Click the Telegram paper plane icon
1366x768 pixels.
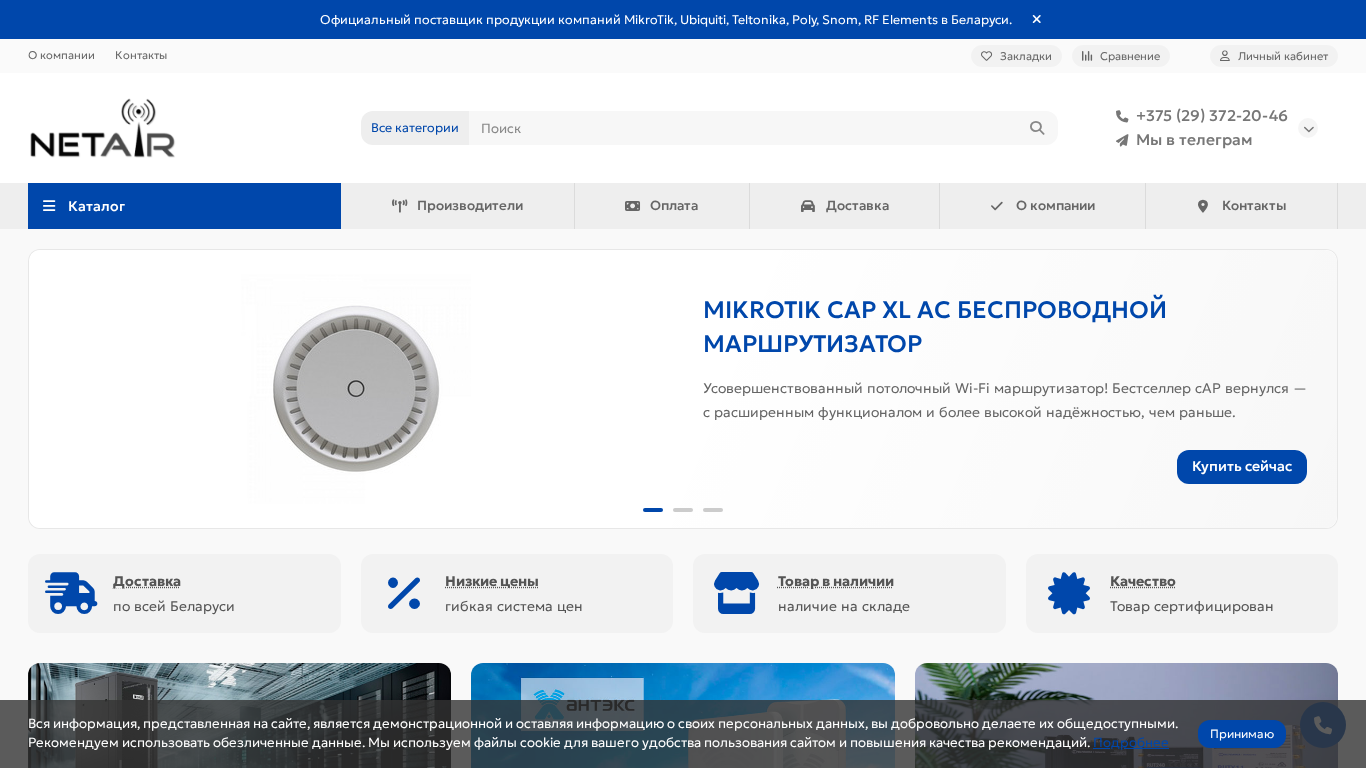pos(1122,141)
